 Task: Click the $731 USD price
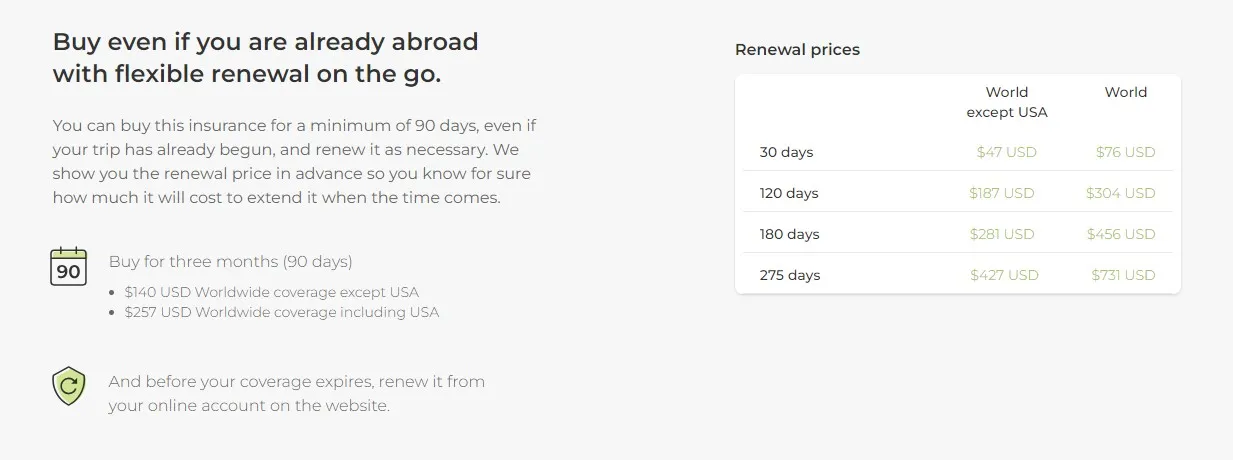1123,275
